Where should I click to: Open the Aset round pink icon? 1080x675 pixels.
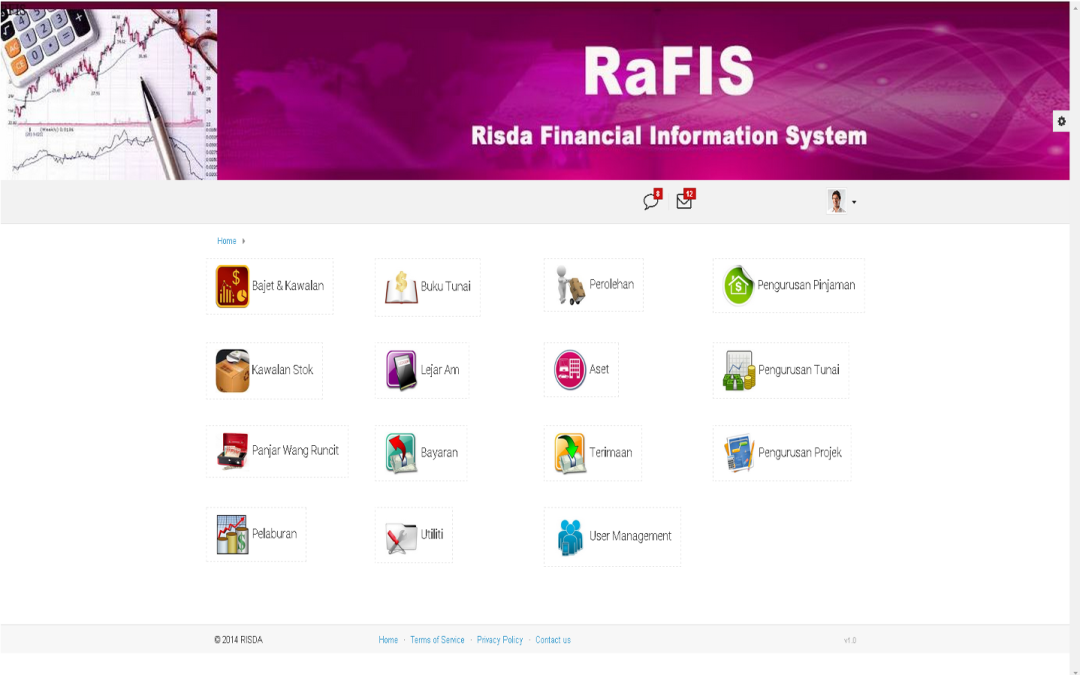(570, 370)
